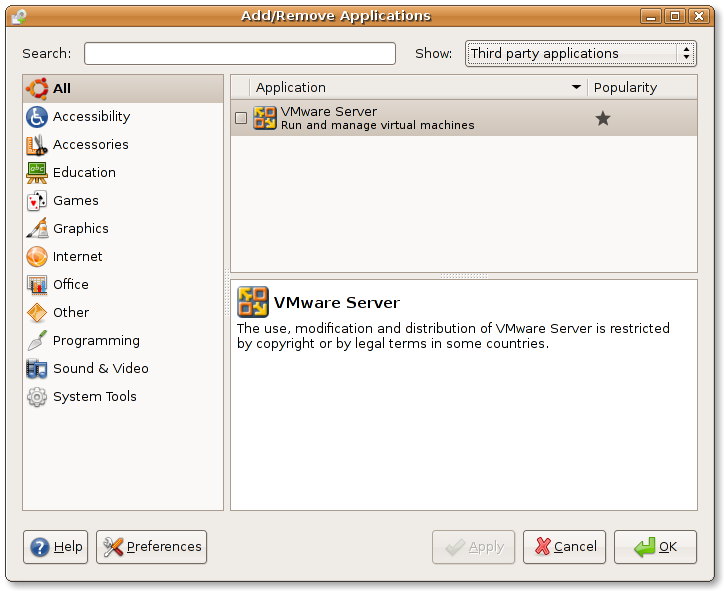Open Preferences
724x591 pixels.
[151, 547]
